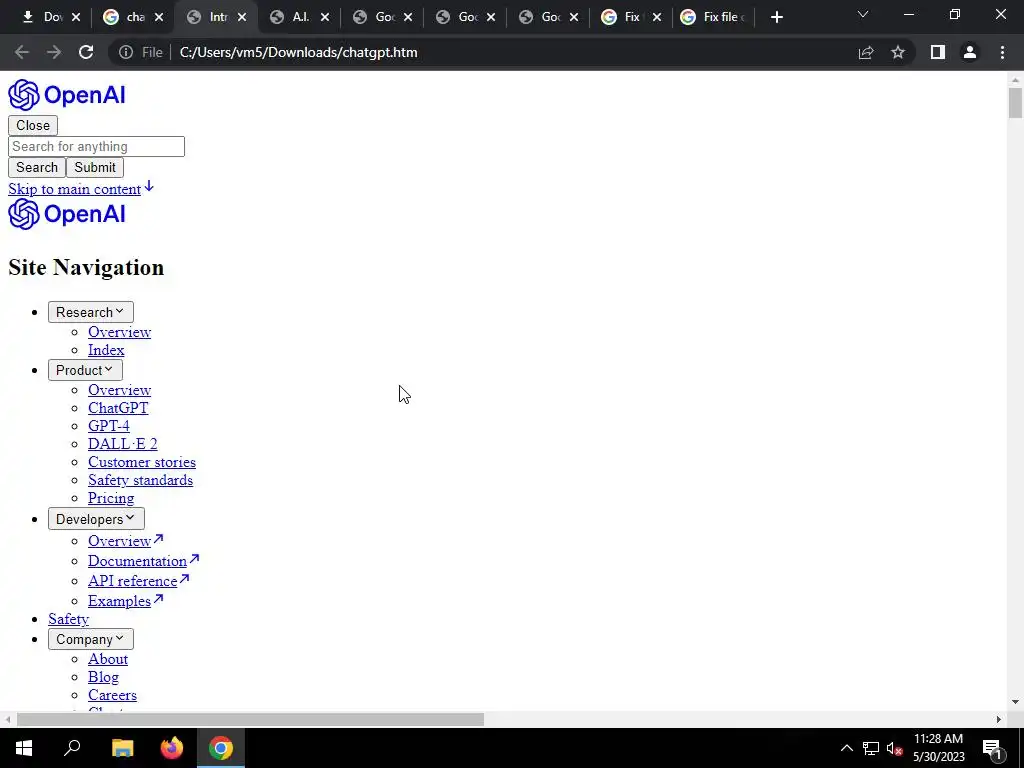
Task: Open the Chrome profile avatar
Action: coord(970,52)
